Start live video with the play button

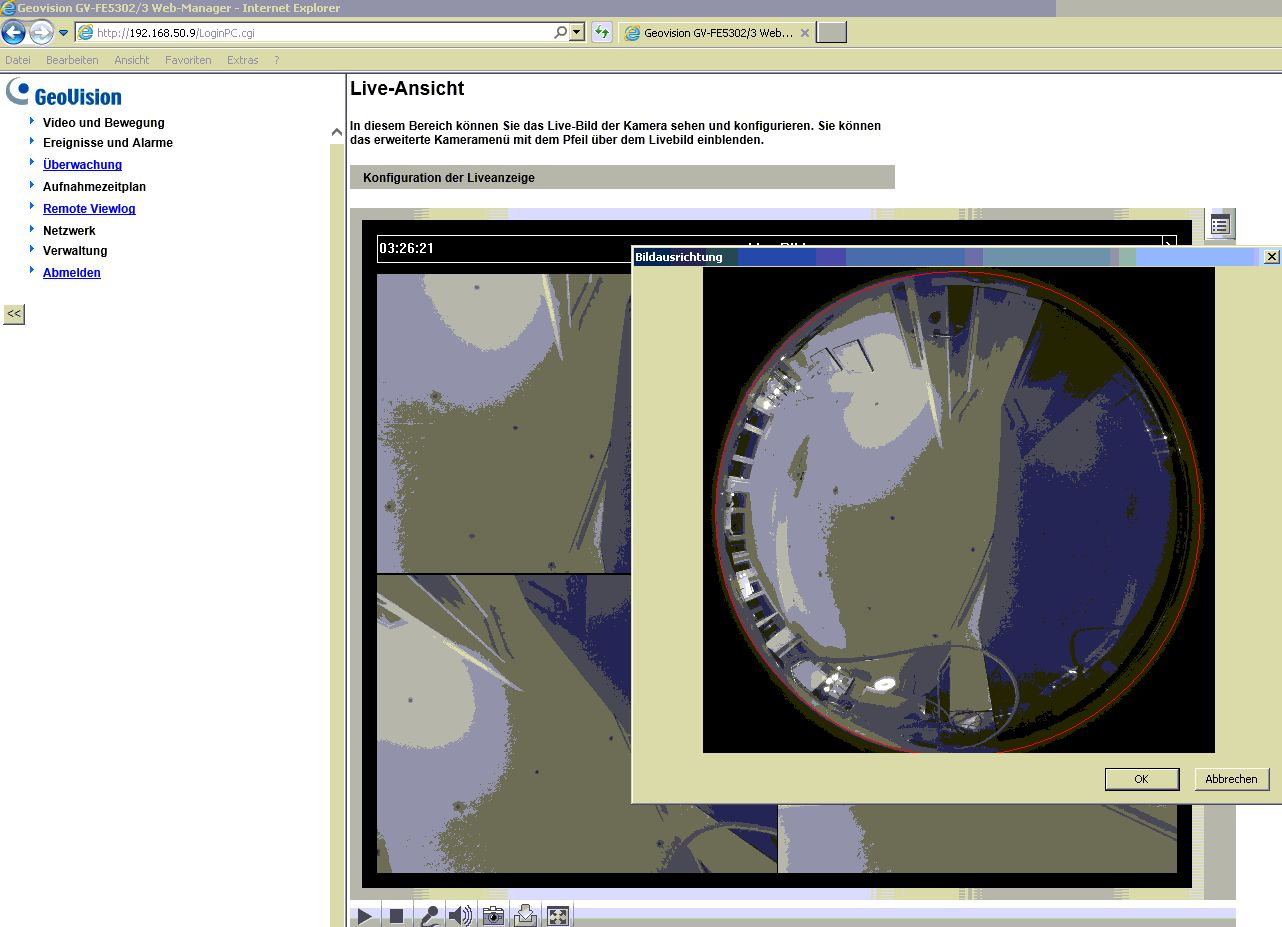(365, 916)
